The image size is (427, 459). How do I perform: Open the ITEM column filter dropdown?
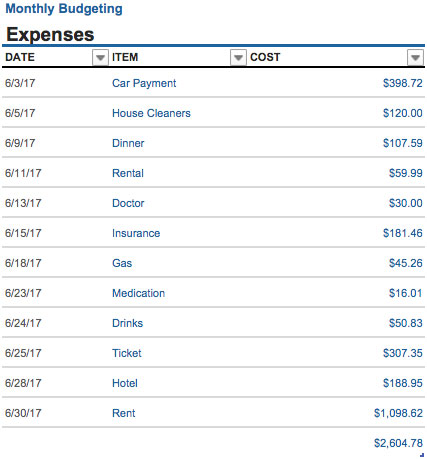[x=238, y=57]
